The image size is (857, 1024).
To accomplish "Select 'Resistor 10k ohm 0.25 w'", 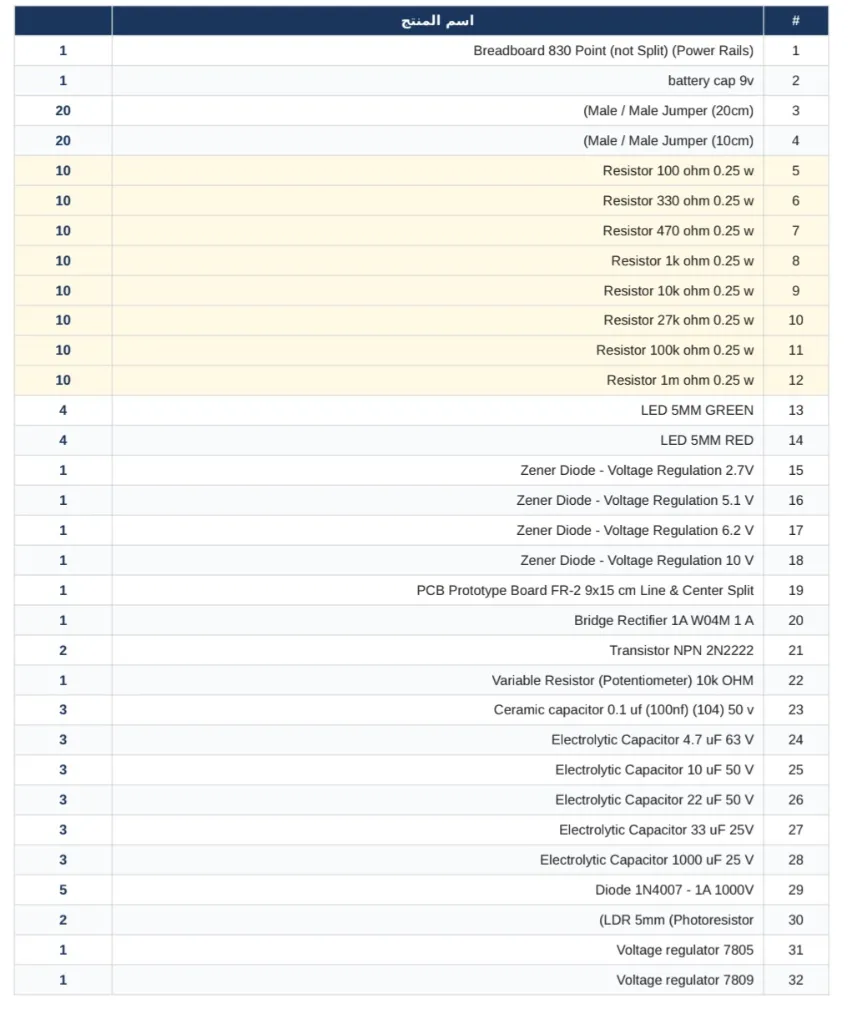I will click(x=678, y=291).
